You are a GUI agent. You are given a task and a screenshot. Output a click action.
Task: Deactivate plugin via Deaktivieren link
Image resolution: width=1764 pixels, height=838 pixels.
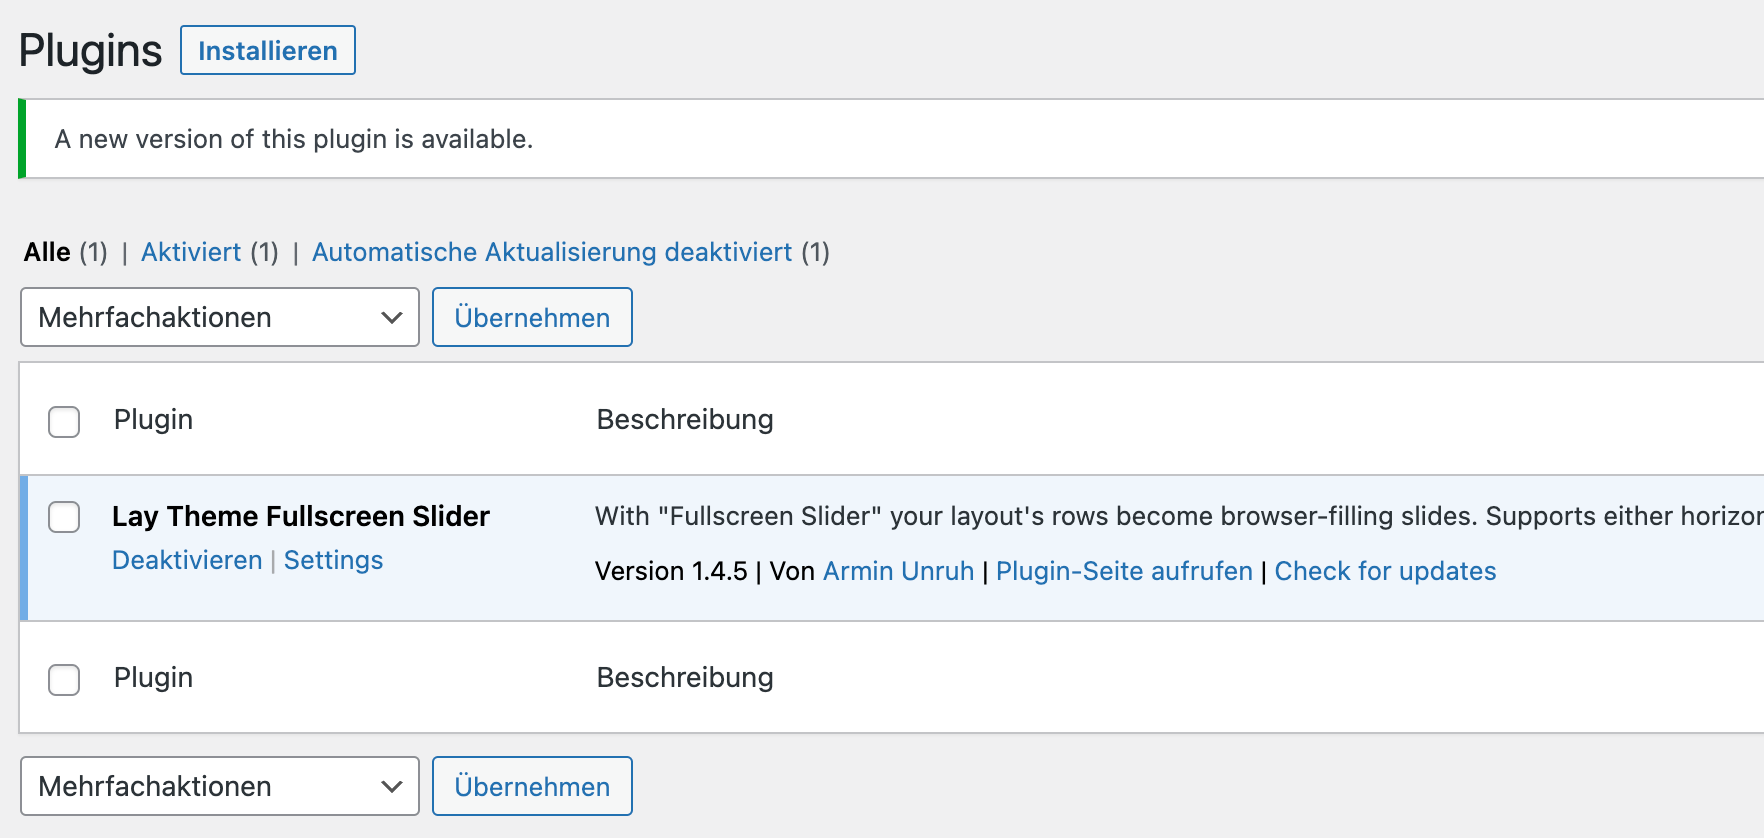[x=187, y=560]
